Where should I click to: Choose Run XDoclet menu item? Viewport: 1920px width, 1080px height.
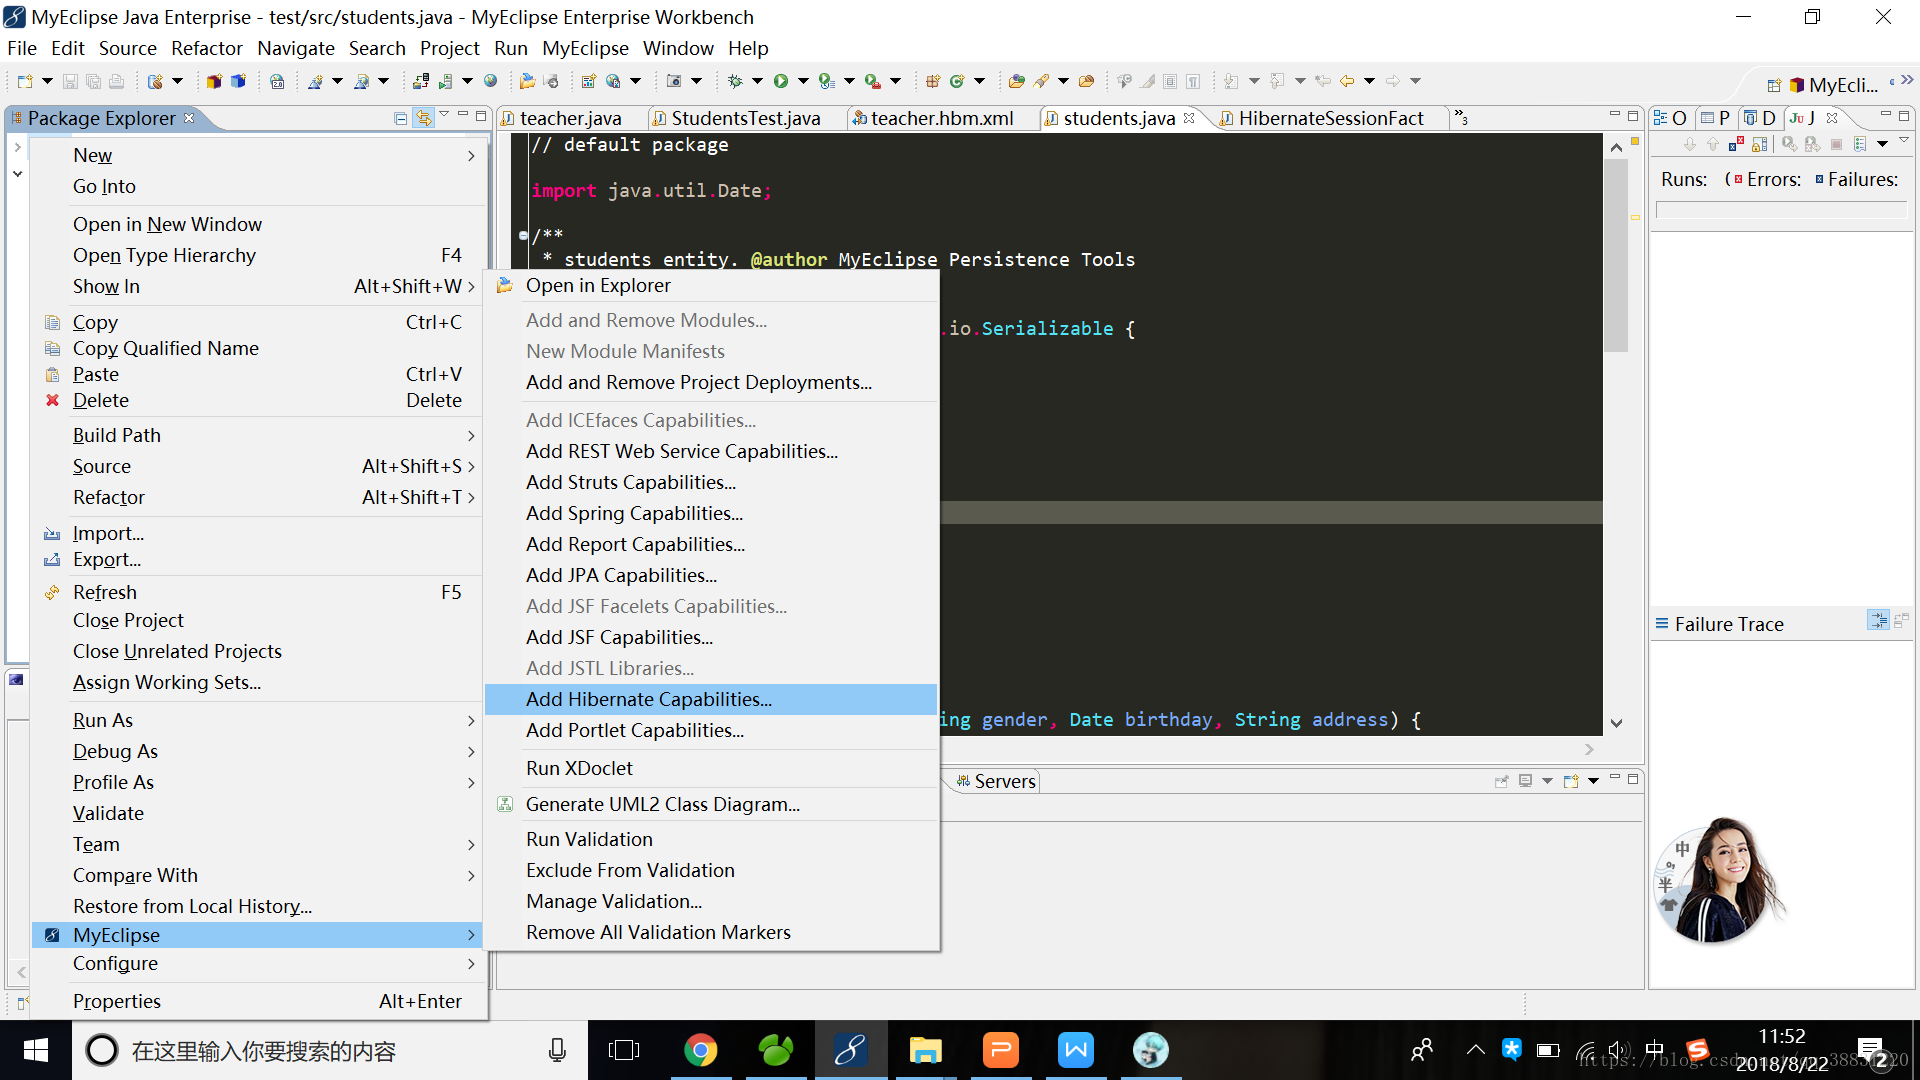coord(711,768)
